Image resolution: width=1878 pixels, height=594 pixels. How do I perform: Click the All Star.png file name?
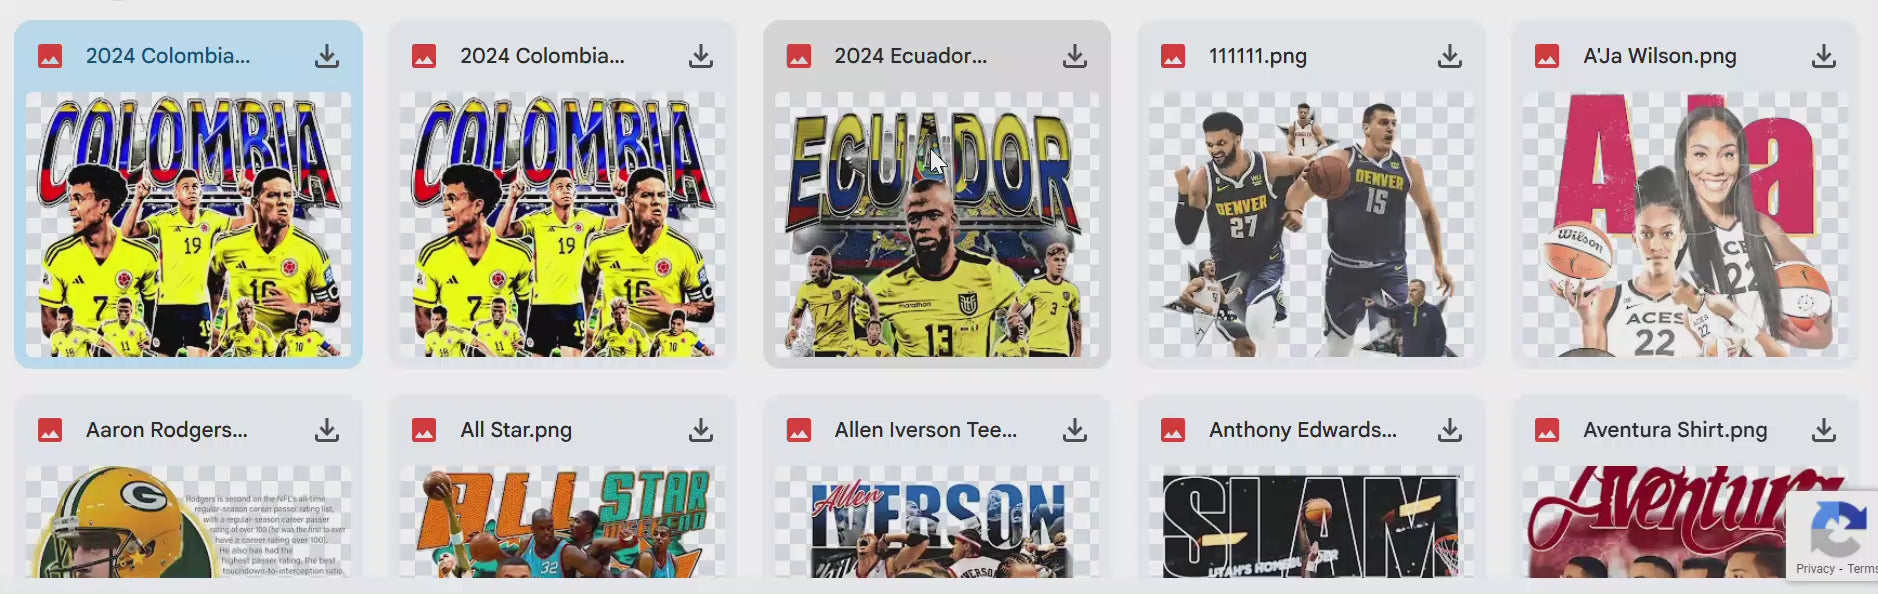[516, 430]
